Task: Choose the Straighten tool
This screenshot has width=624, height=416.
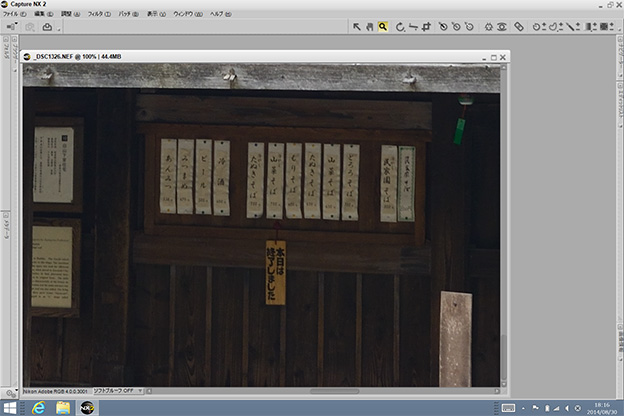Action: (x=413, y=27)
